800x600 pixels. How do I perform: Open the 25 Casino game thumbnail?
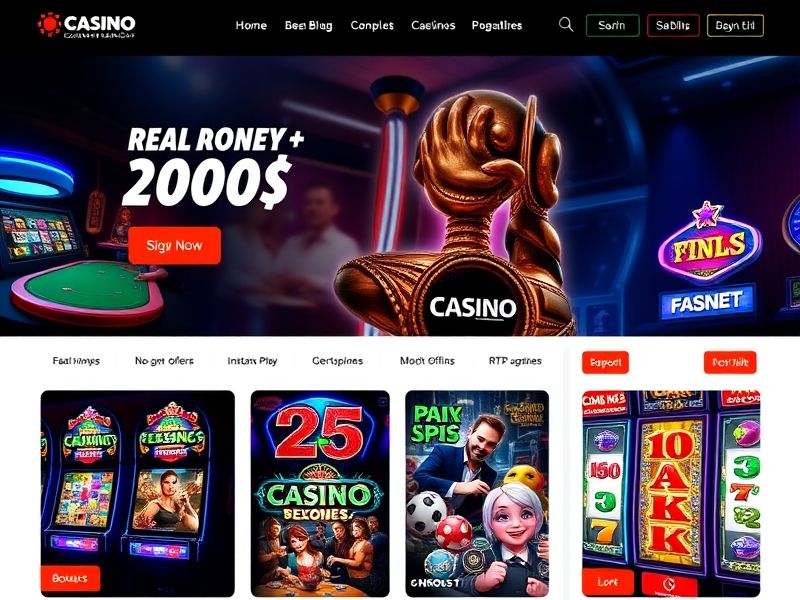320,493
